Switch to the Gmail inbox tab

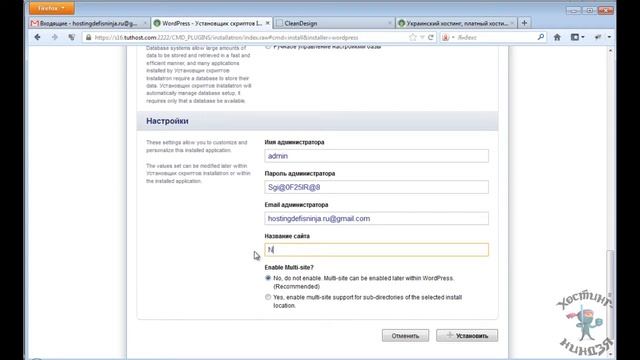pyautogui.click(x=89, y=23)
